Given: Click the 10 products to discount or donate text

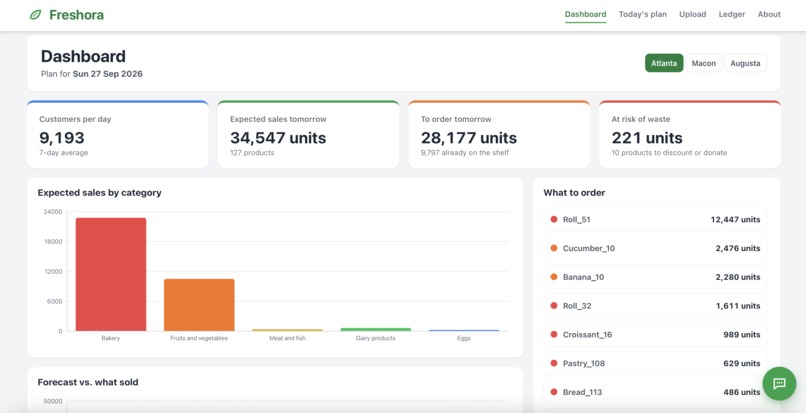Looking at the screenshot, I should (669, 153).
